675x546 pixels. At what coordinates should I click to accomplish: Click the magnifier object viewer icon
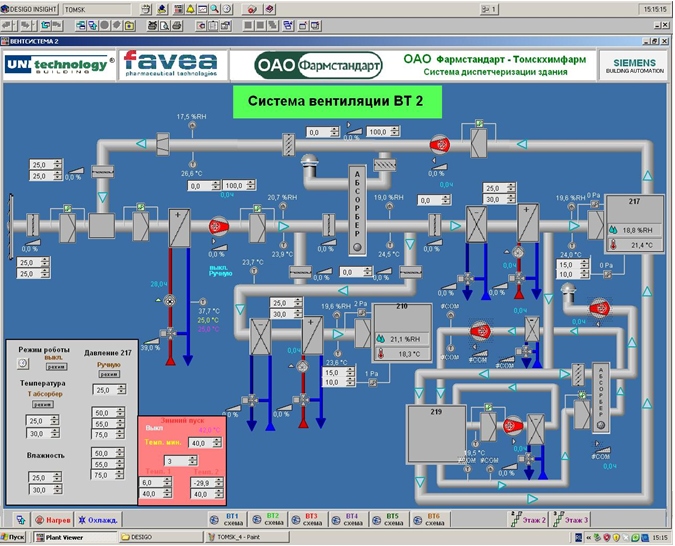pyautogui.click(x=214, y=9)
